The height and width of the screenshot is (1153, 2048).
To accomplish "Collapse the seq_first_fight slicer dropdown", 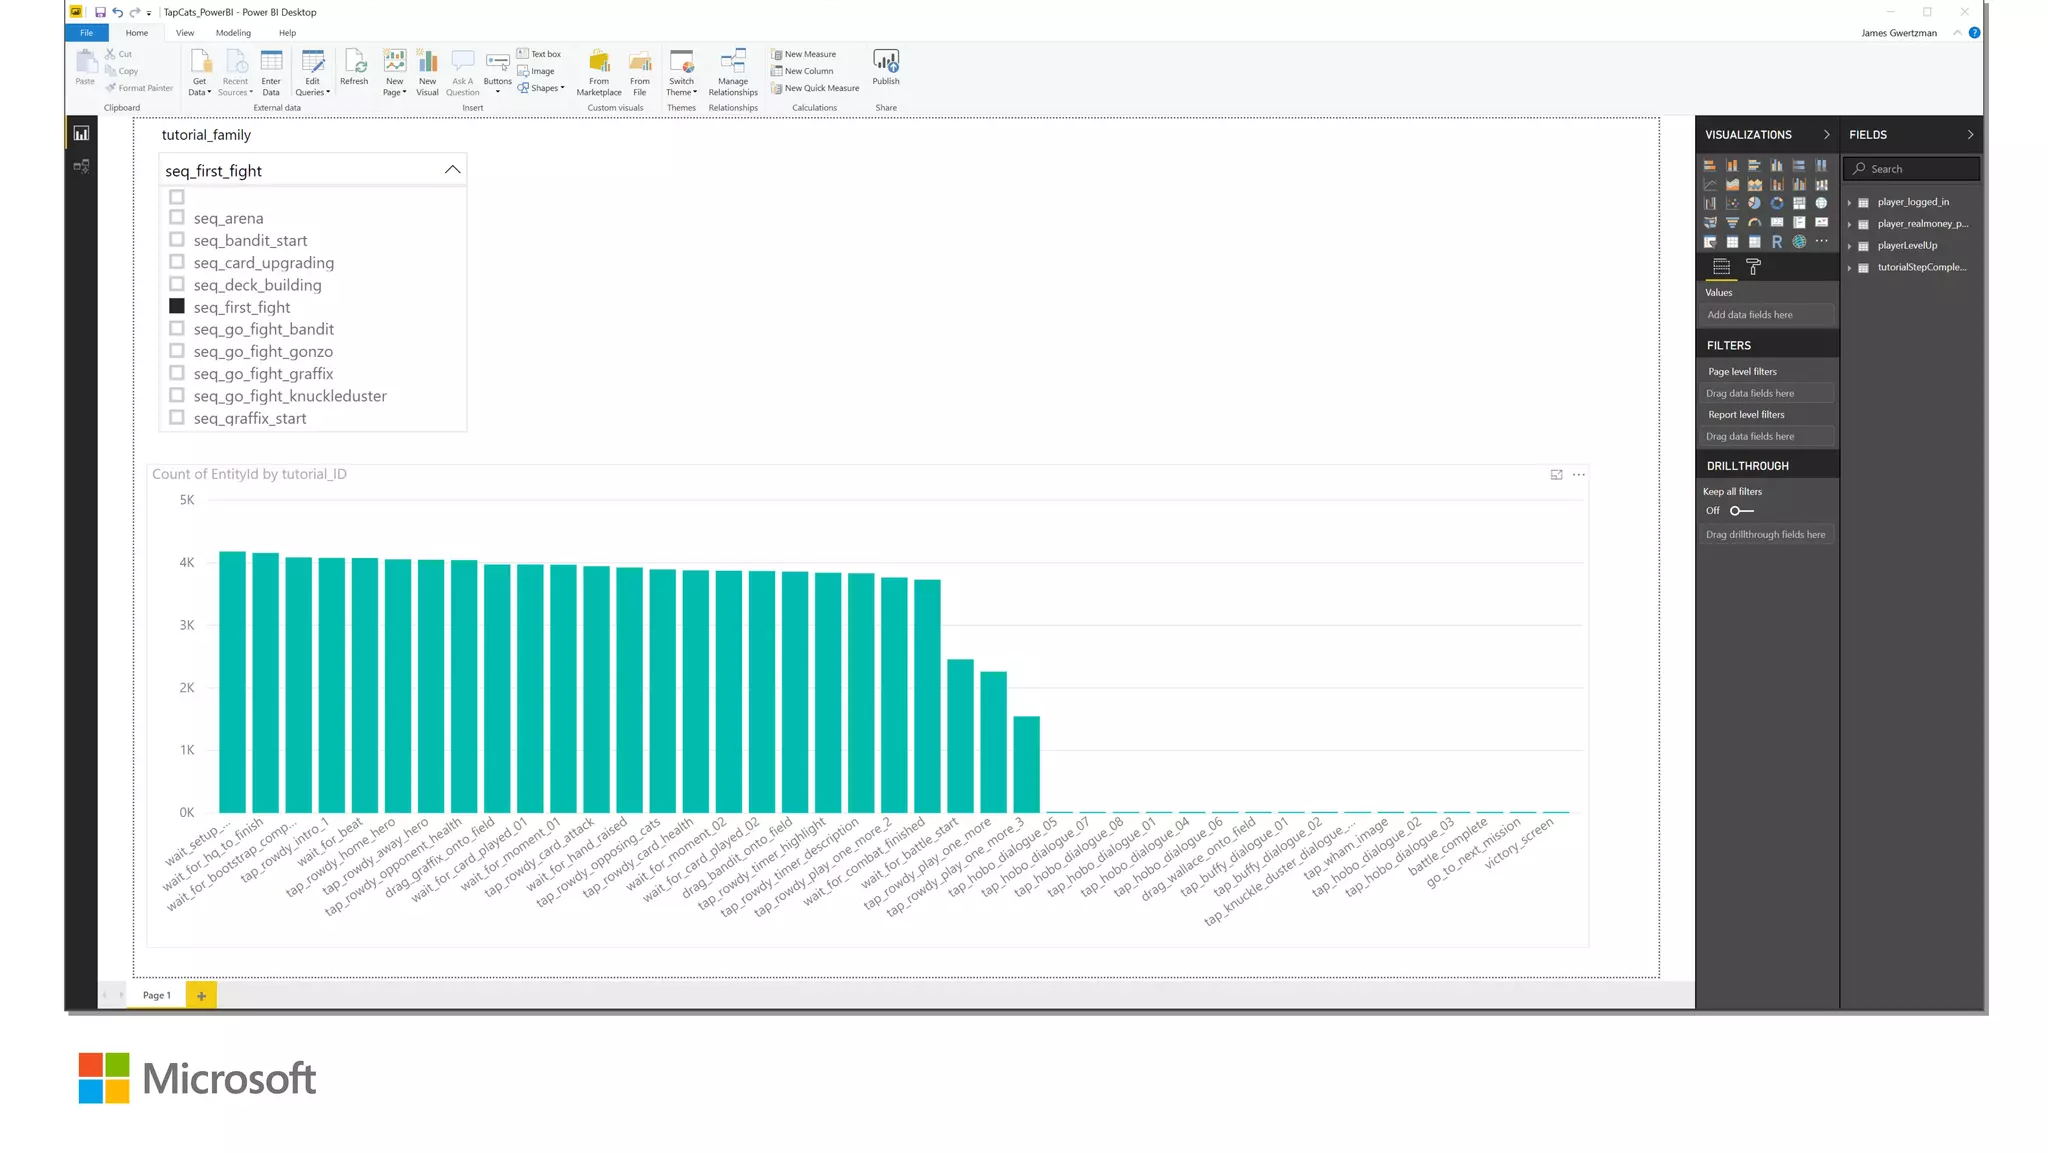I will tap(452, 170).
